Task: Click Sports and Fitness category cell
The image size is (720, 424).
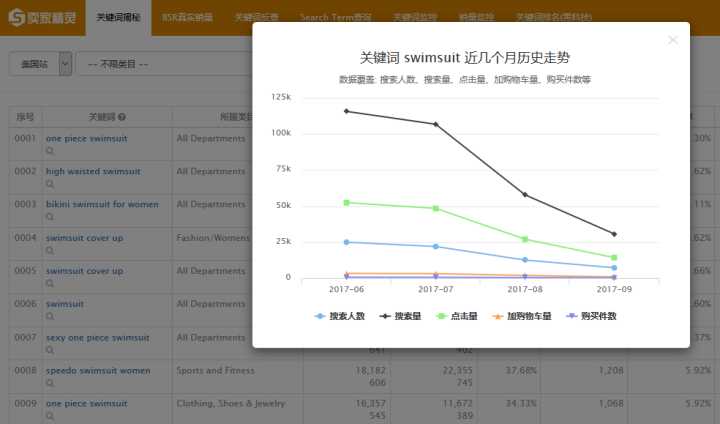Action: tap(215, 370)
